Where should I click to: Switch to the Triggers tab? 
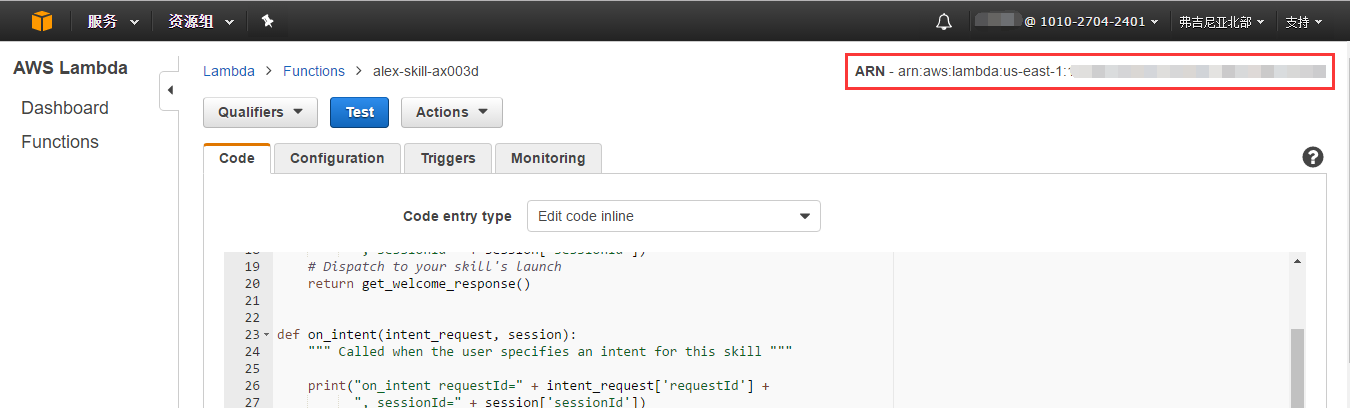tap(448, 158)
